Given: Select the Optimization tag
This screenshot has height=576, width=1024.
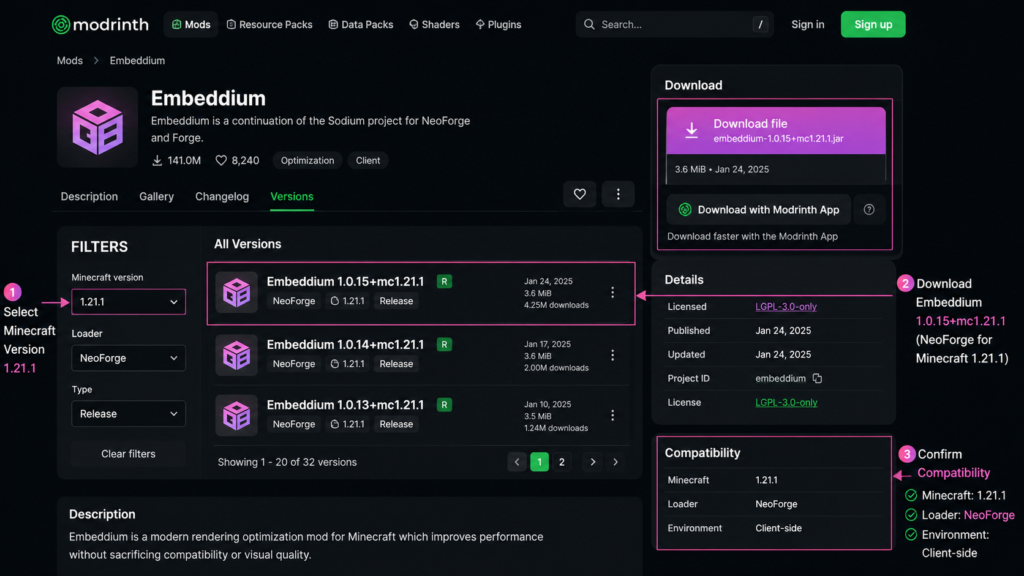Looking at the screenshot, I should click(307, 160).
